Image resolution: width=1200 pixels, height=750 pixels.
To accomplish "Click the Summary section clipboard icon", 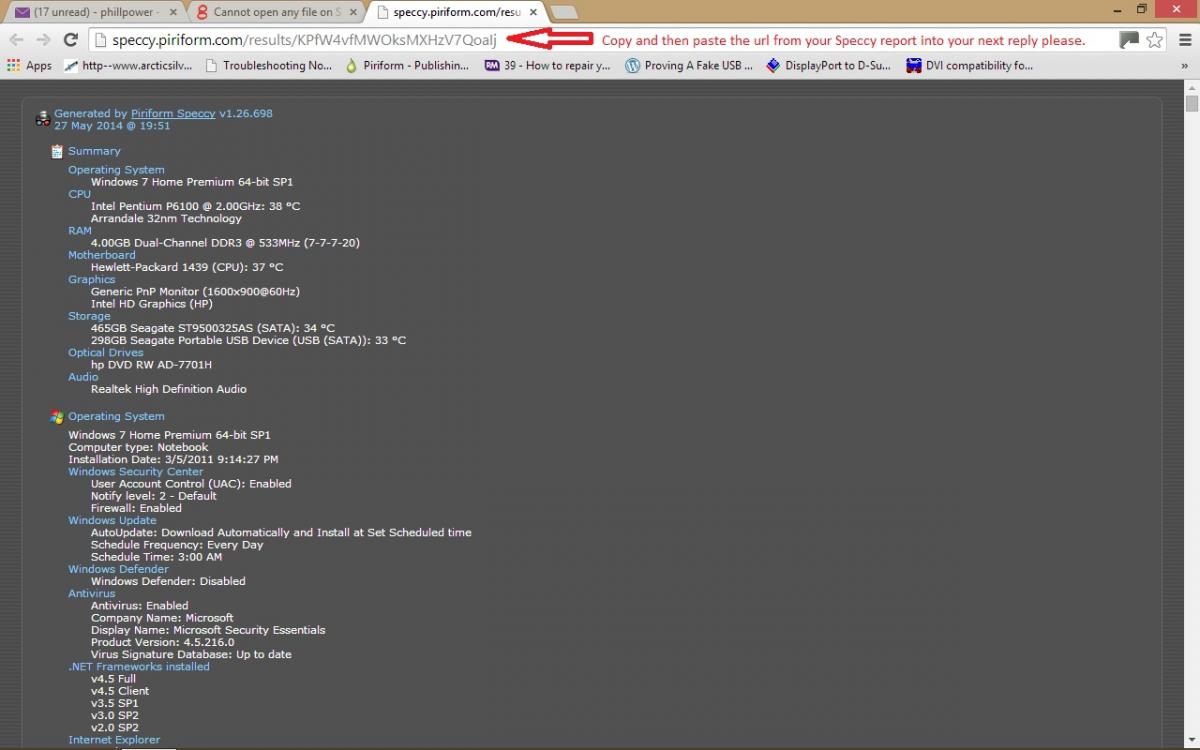I will coord(57,151).
